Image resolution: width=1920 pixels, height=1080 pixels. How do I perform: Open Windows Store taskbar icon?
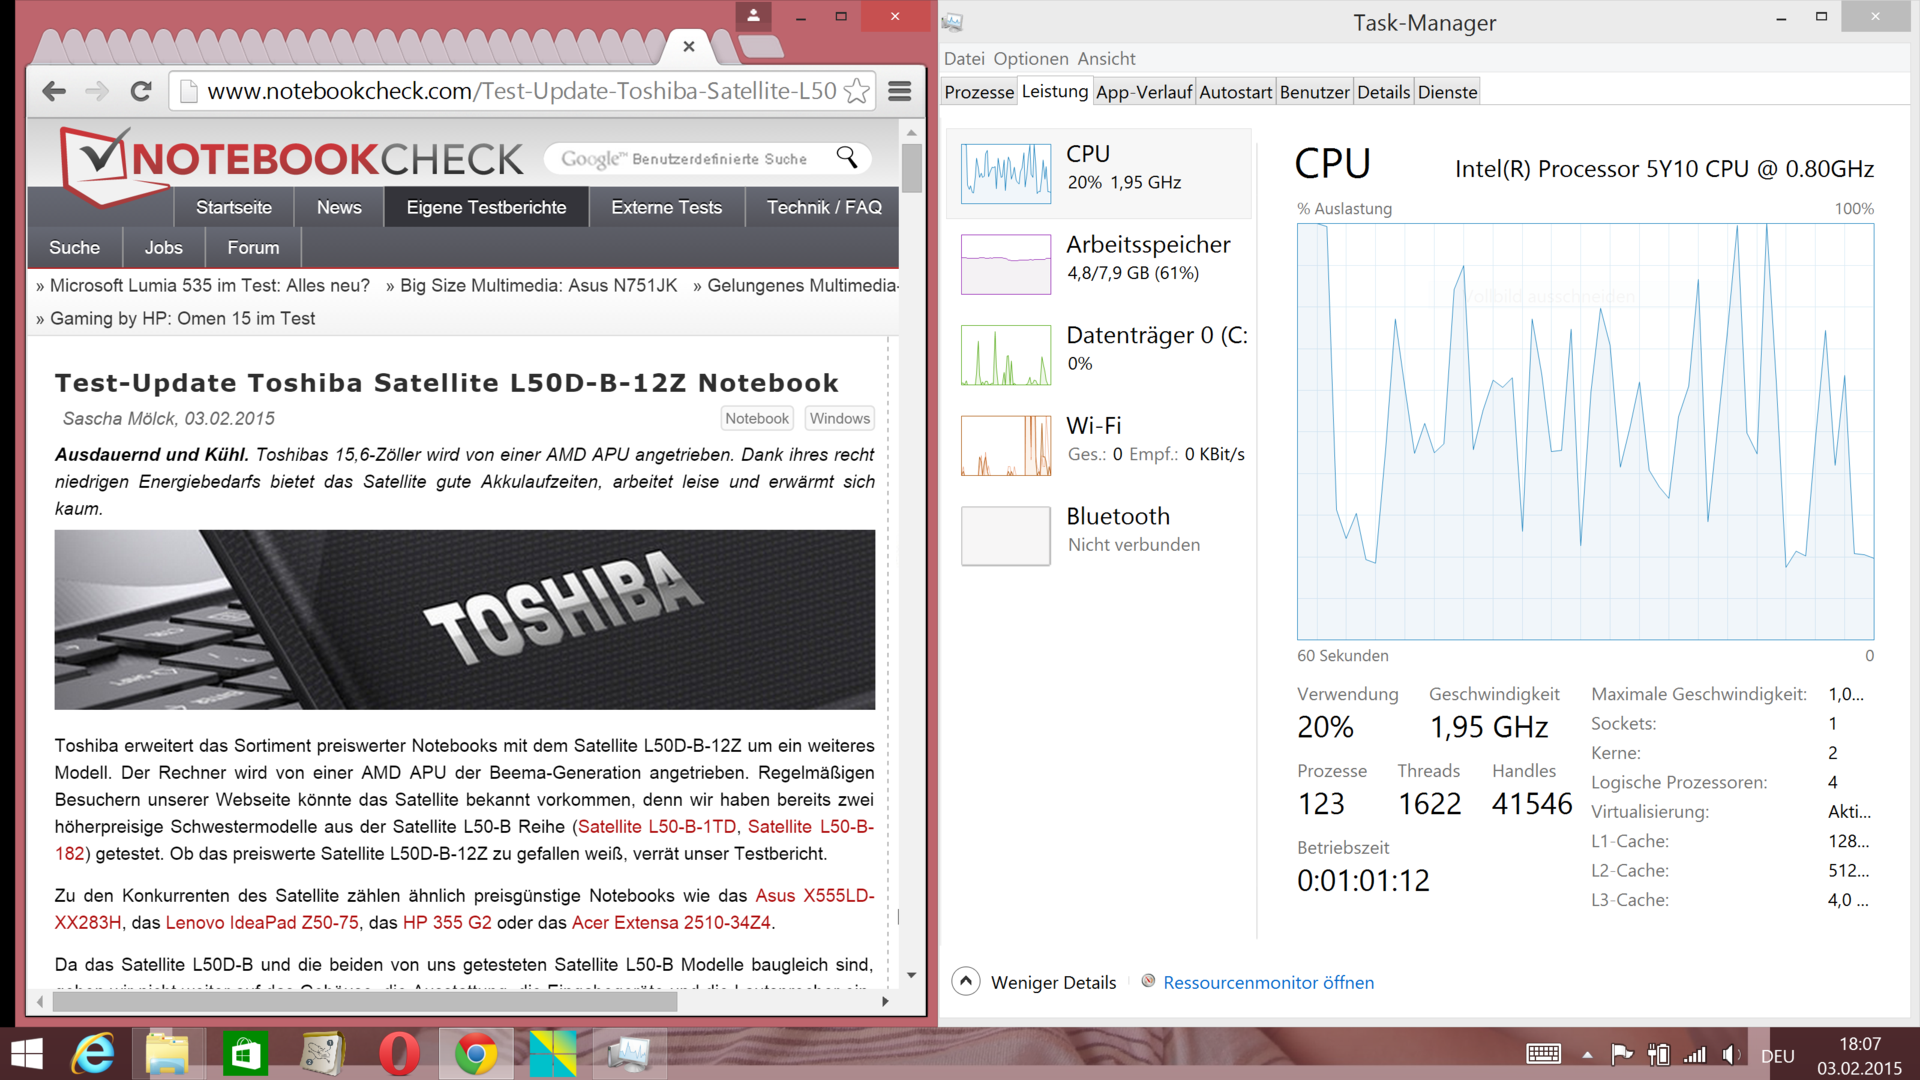(245, 1054)
